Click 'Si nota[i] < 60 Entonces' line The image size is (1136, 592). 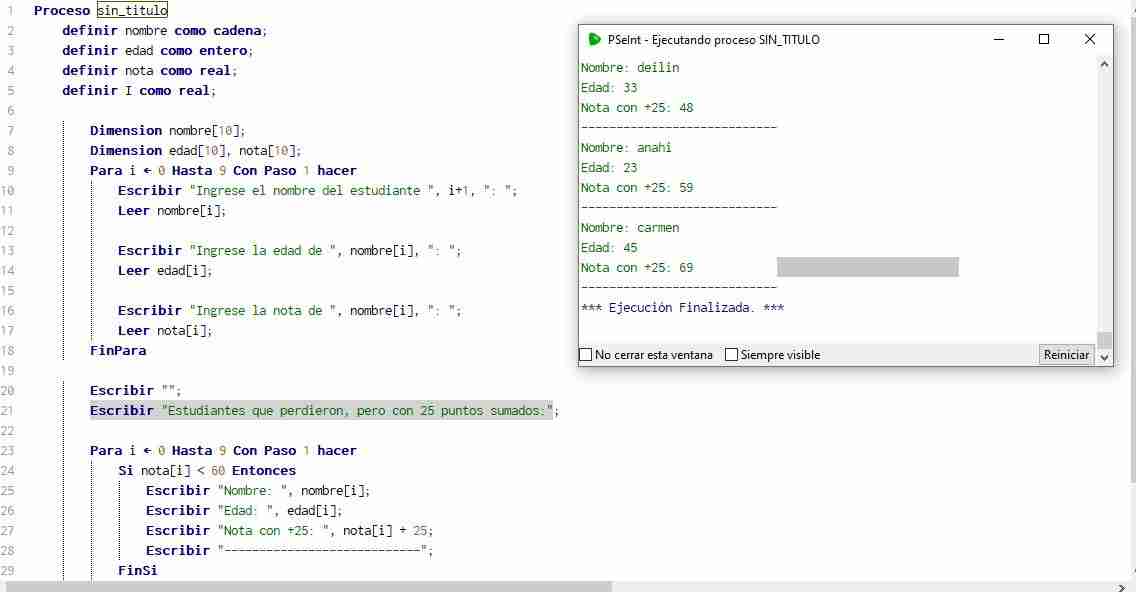coord(207,471)
